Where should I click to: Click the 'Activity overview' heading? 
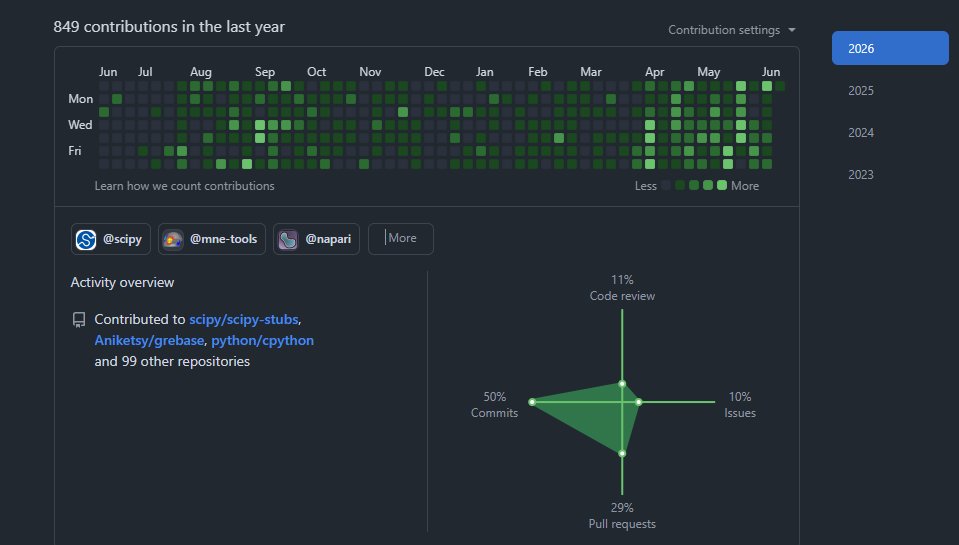coord(122,283)
